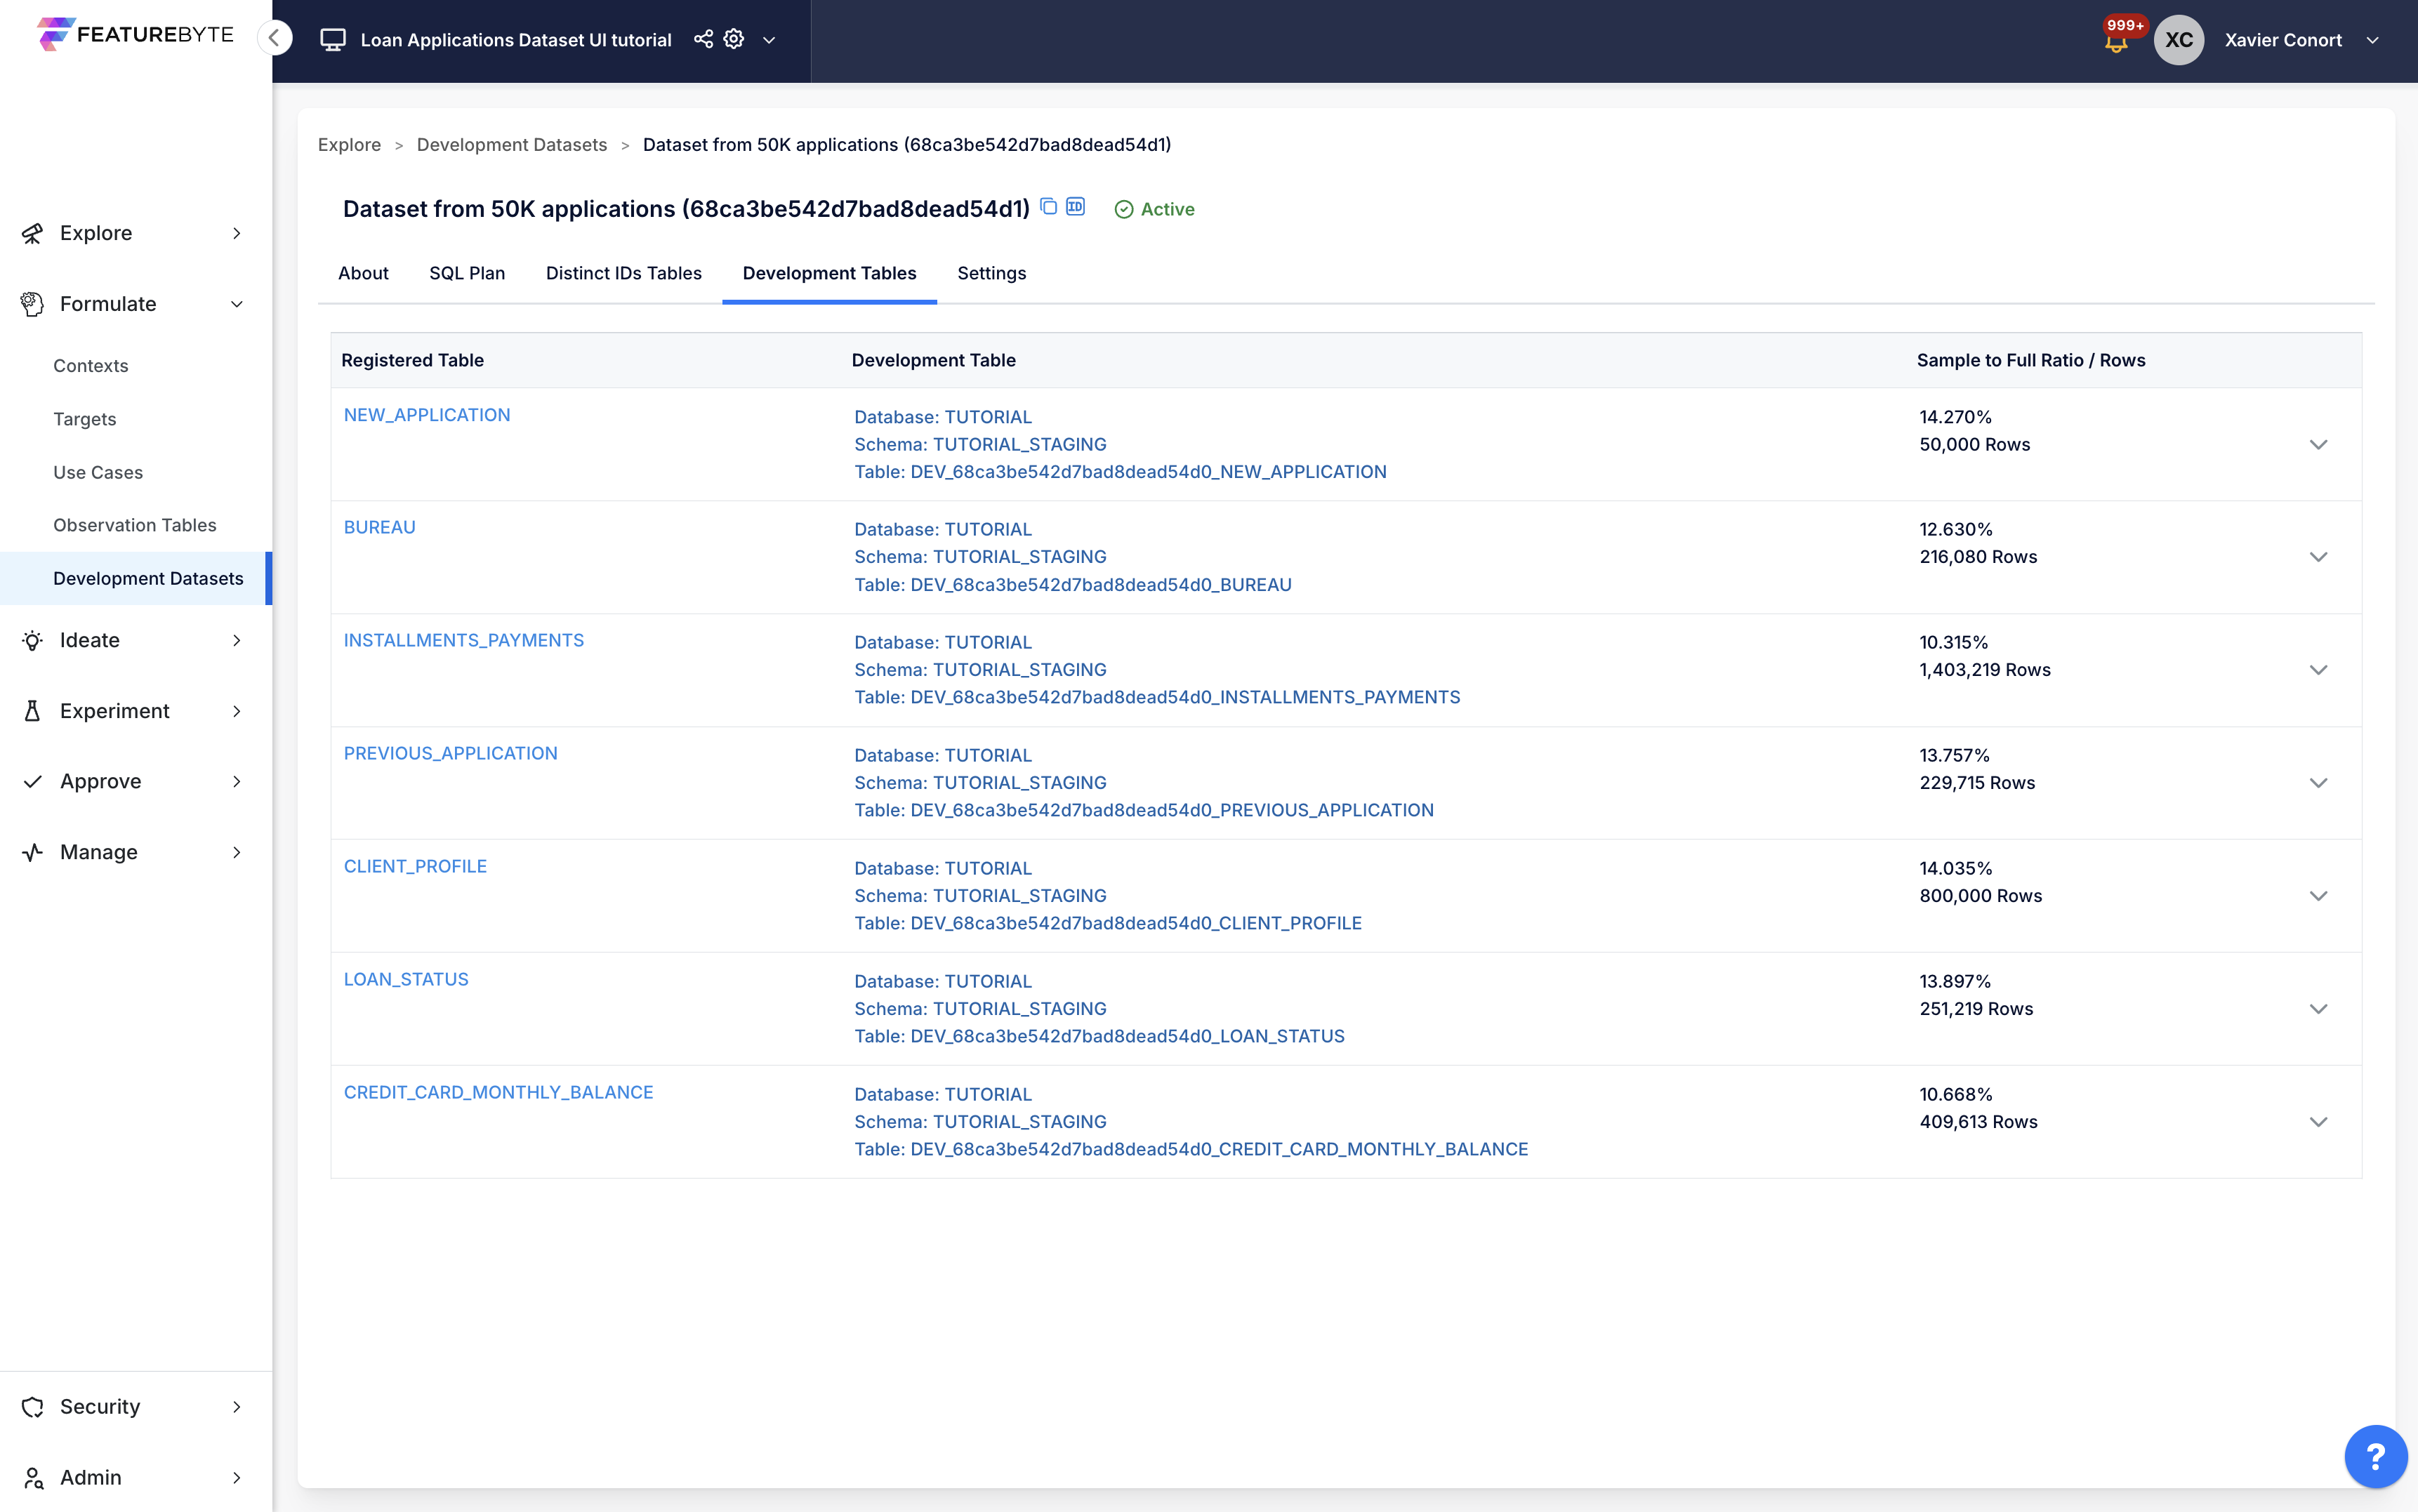Click the XC user avatar
2418x1512 pixels.
click(2178, 40)
